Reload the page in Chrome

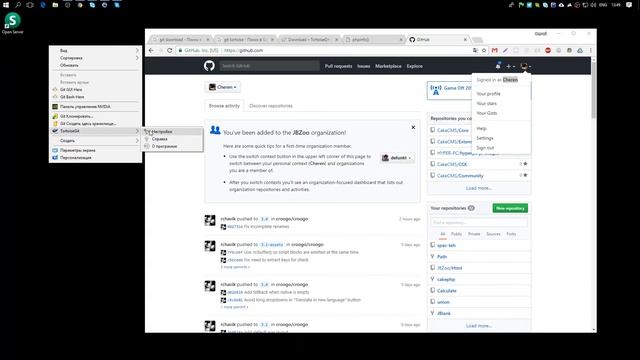(169, 50)
